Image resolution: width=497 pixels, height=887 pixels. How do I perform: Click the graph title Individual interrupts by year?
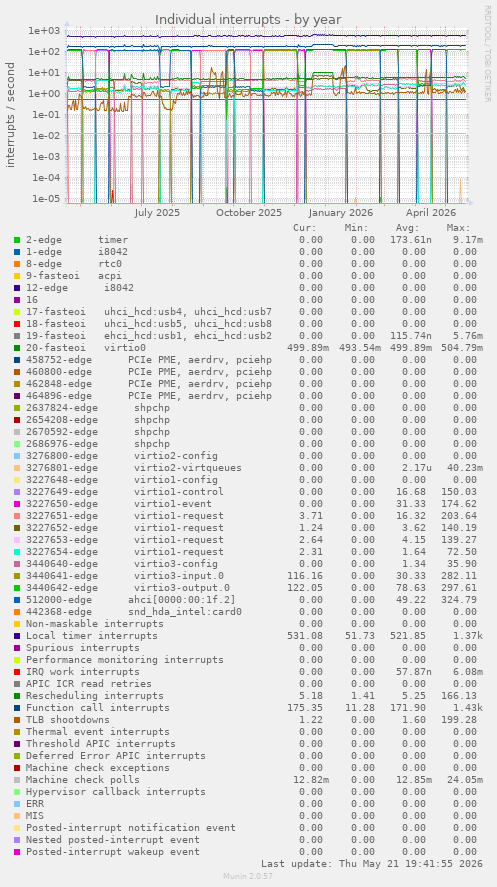[248, 20]
